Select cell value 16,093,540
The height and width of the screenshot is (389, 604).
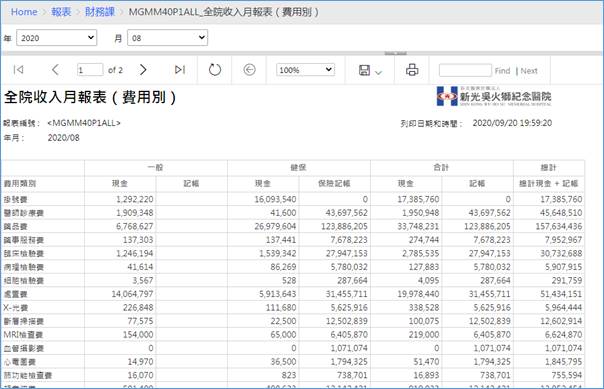[x=275, y=199]
